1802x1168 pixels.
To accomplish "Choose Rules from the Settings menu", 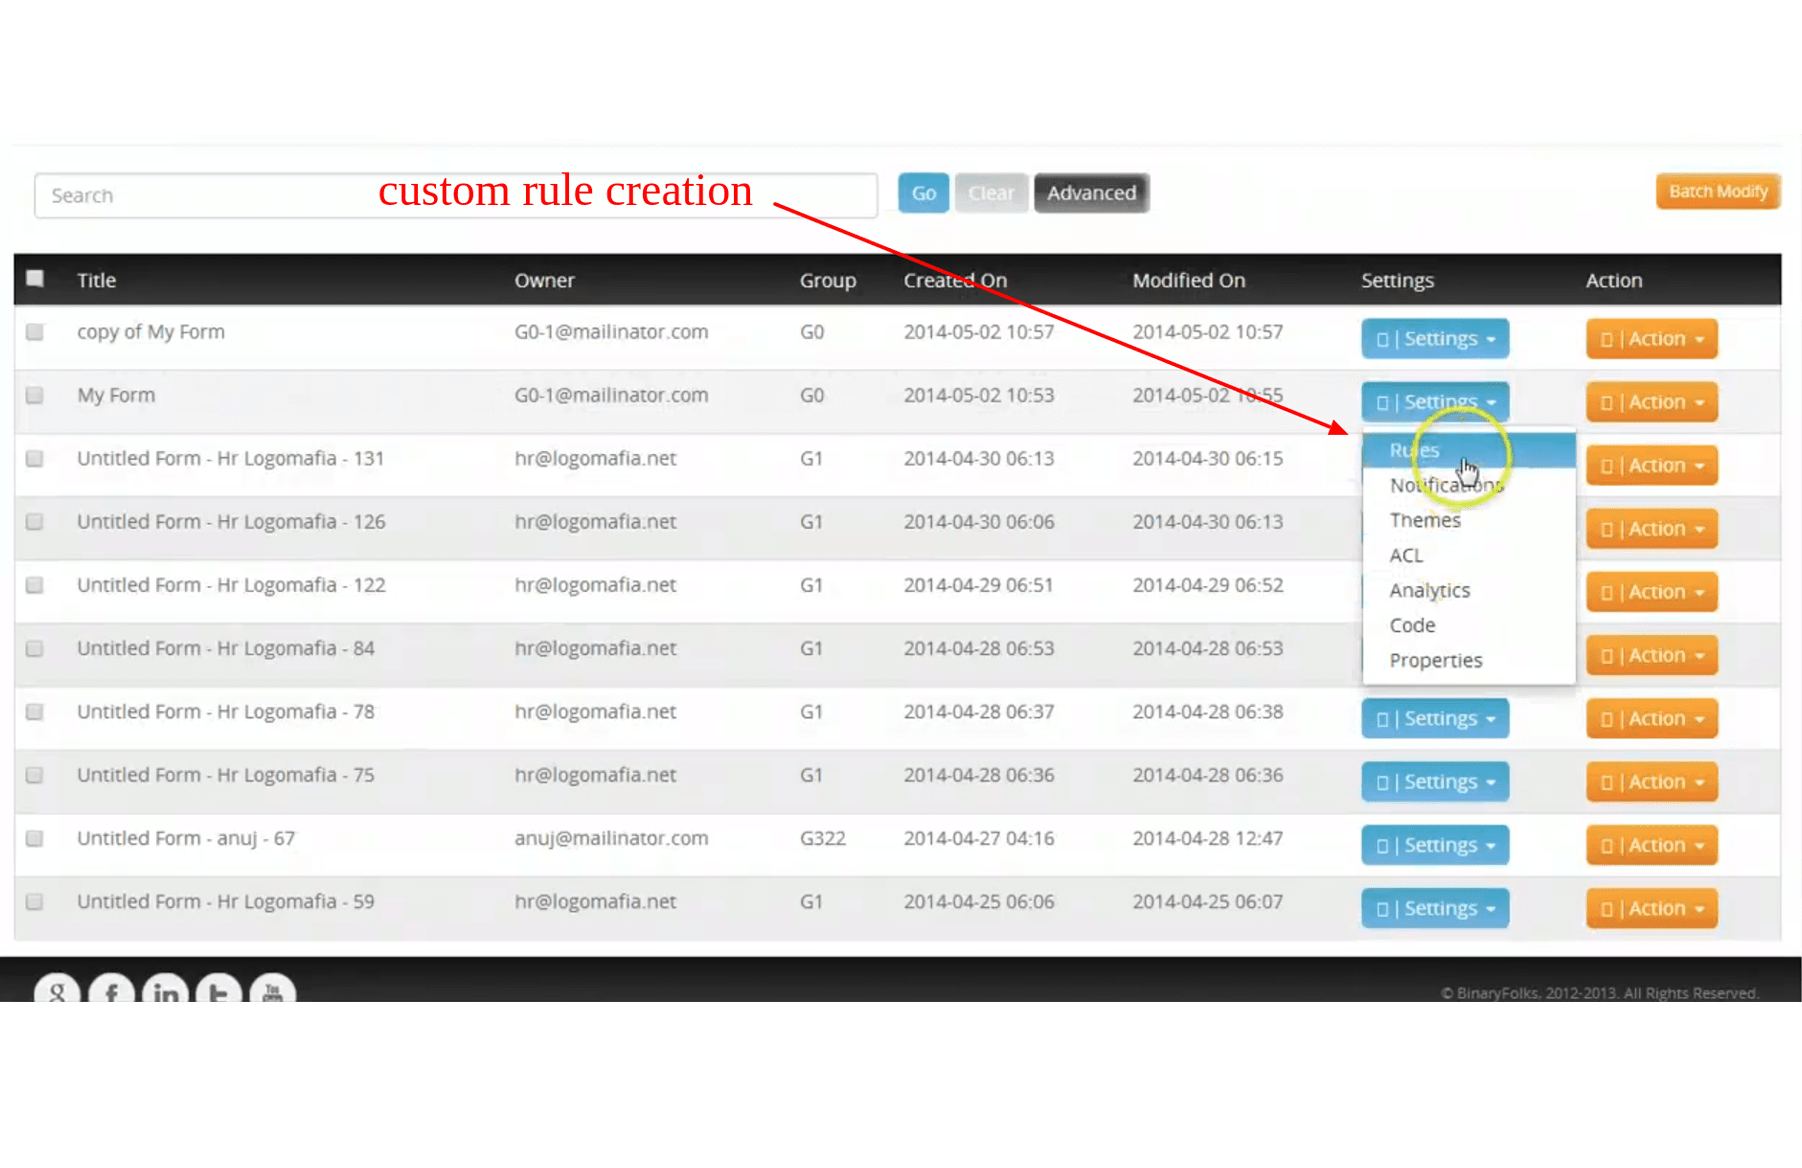I will click(1414, 450).
